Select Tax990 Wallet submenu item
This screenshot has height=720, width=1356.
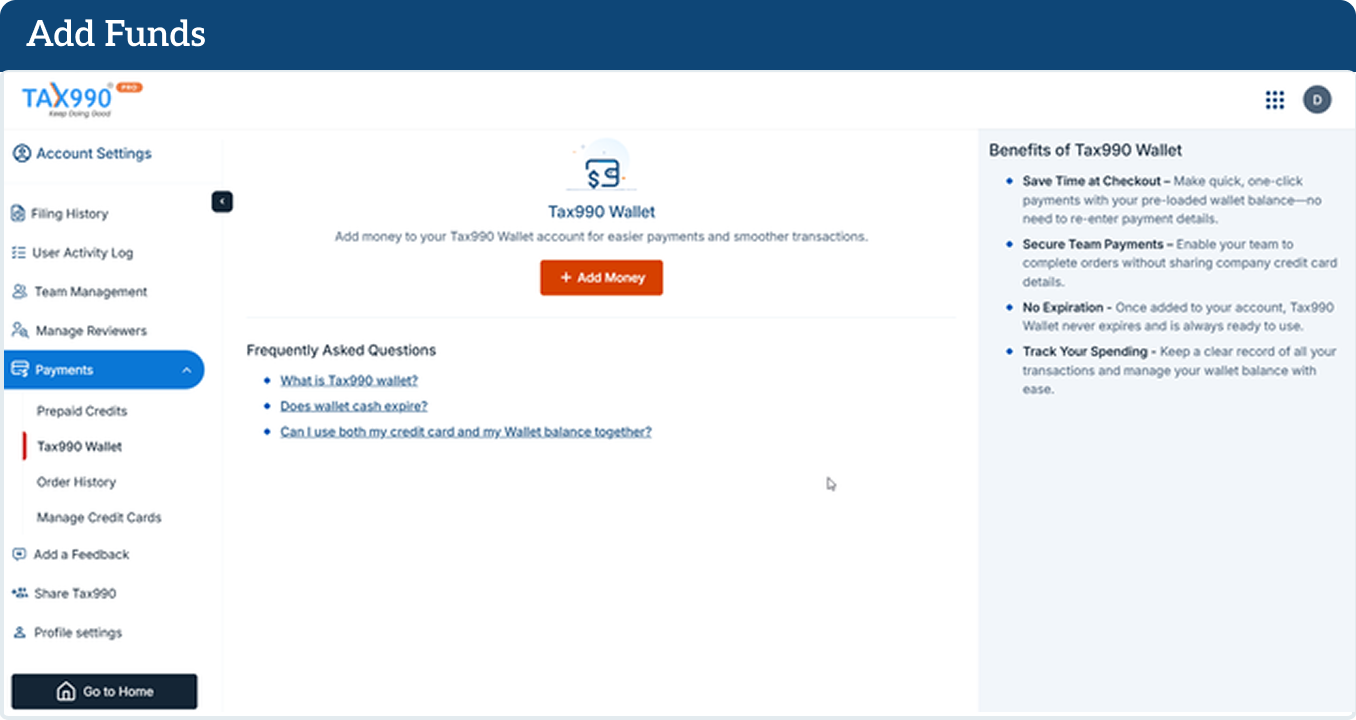79,447
